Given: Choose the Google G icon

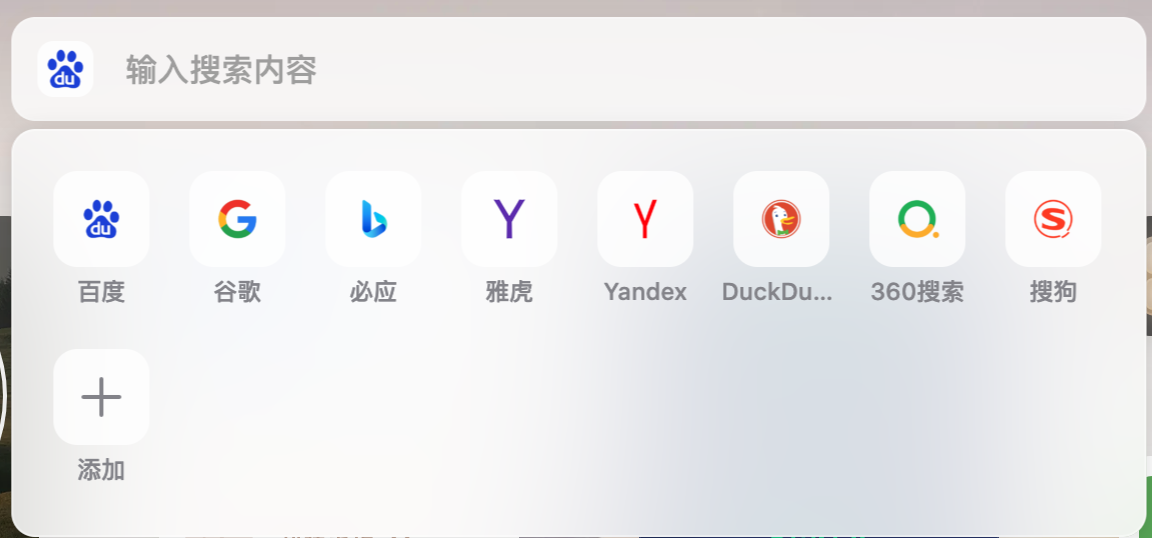Looking at the screenshot, I should (x=237, y=219).
